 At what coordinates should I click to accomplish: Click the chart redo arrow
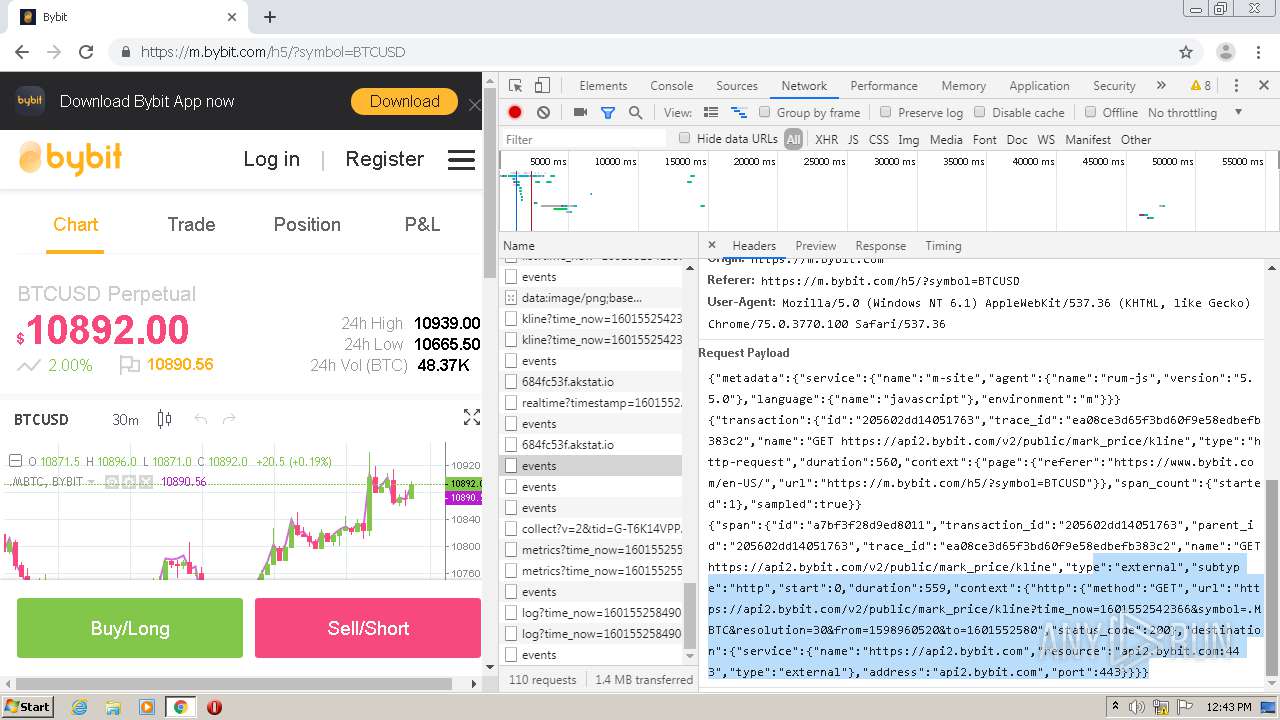pyautogui.click(x=229, y=419)
